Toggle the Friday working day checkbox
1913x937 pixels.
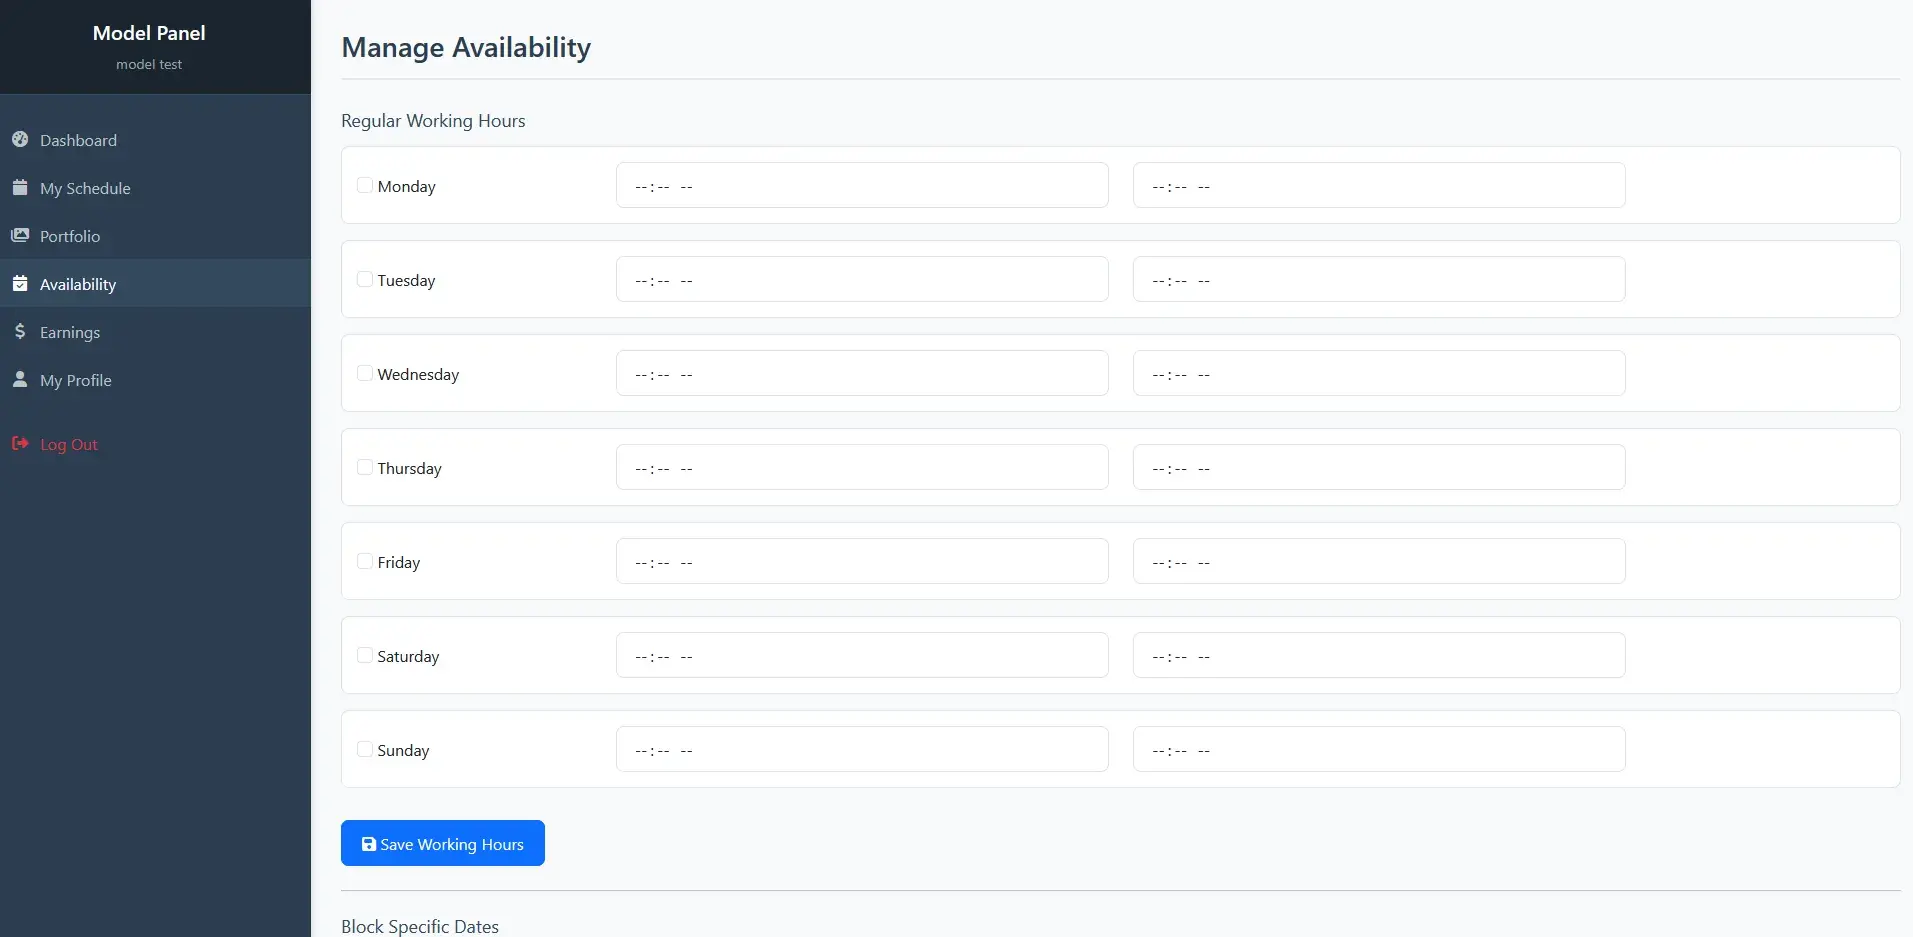pos(365,561)
